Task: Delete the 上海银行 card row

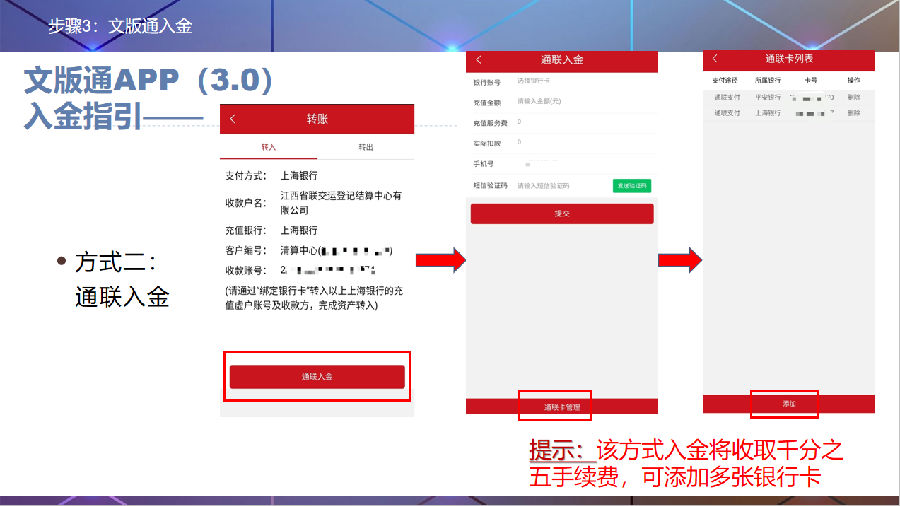Action: tap(854, 113)
